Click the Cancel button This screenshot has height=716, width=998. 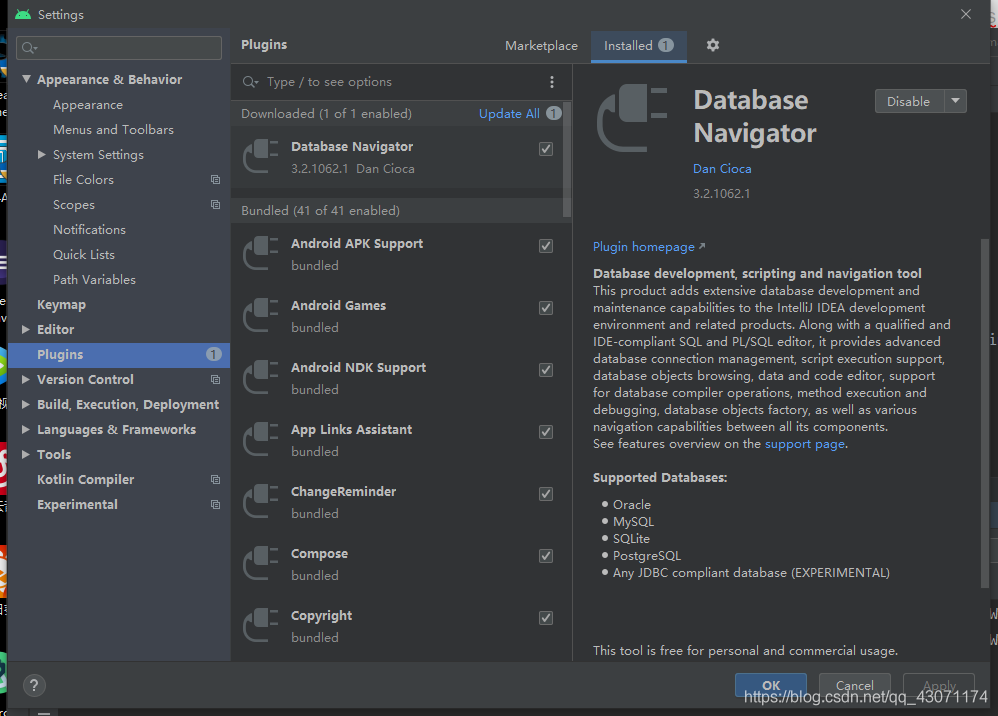coord(854,685)
